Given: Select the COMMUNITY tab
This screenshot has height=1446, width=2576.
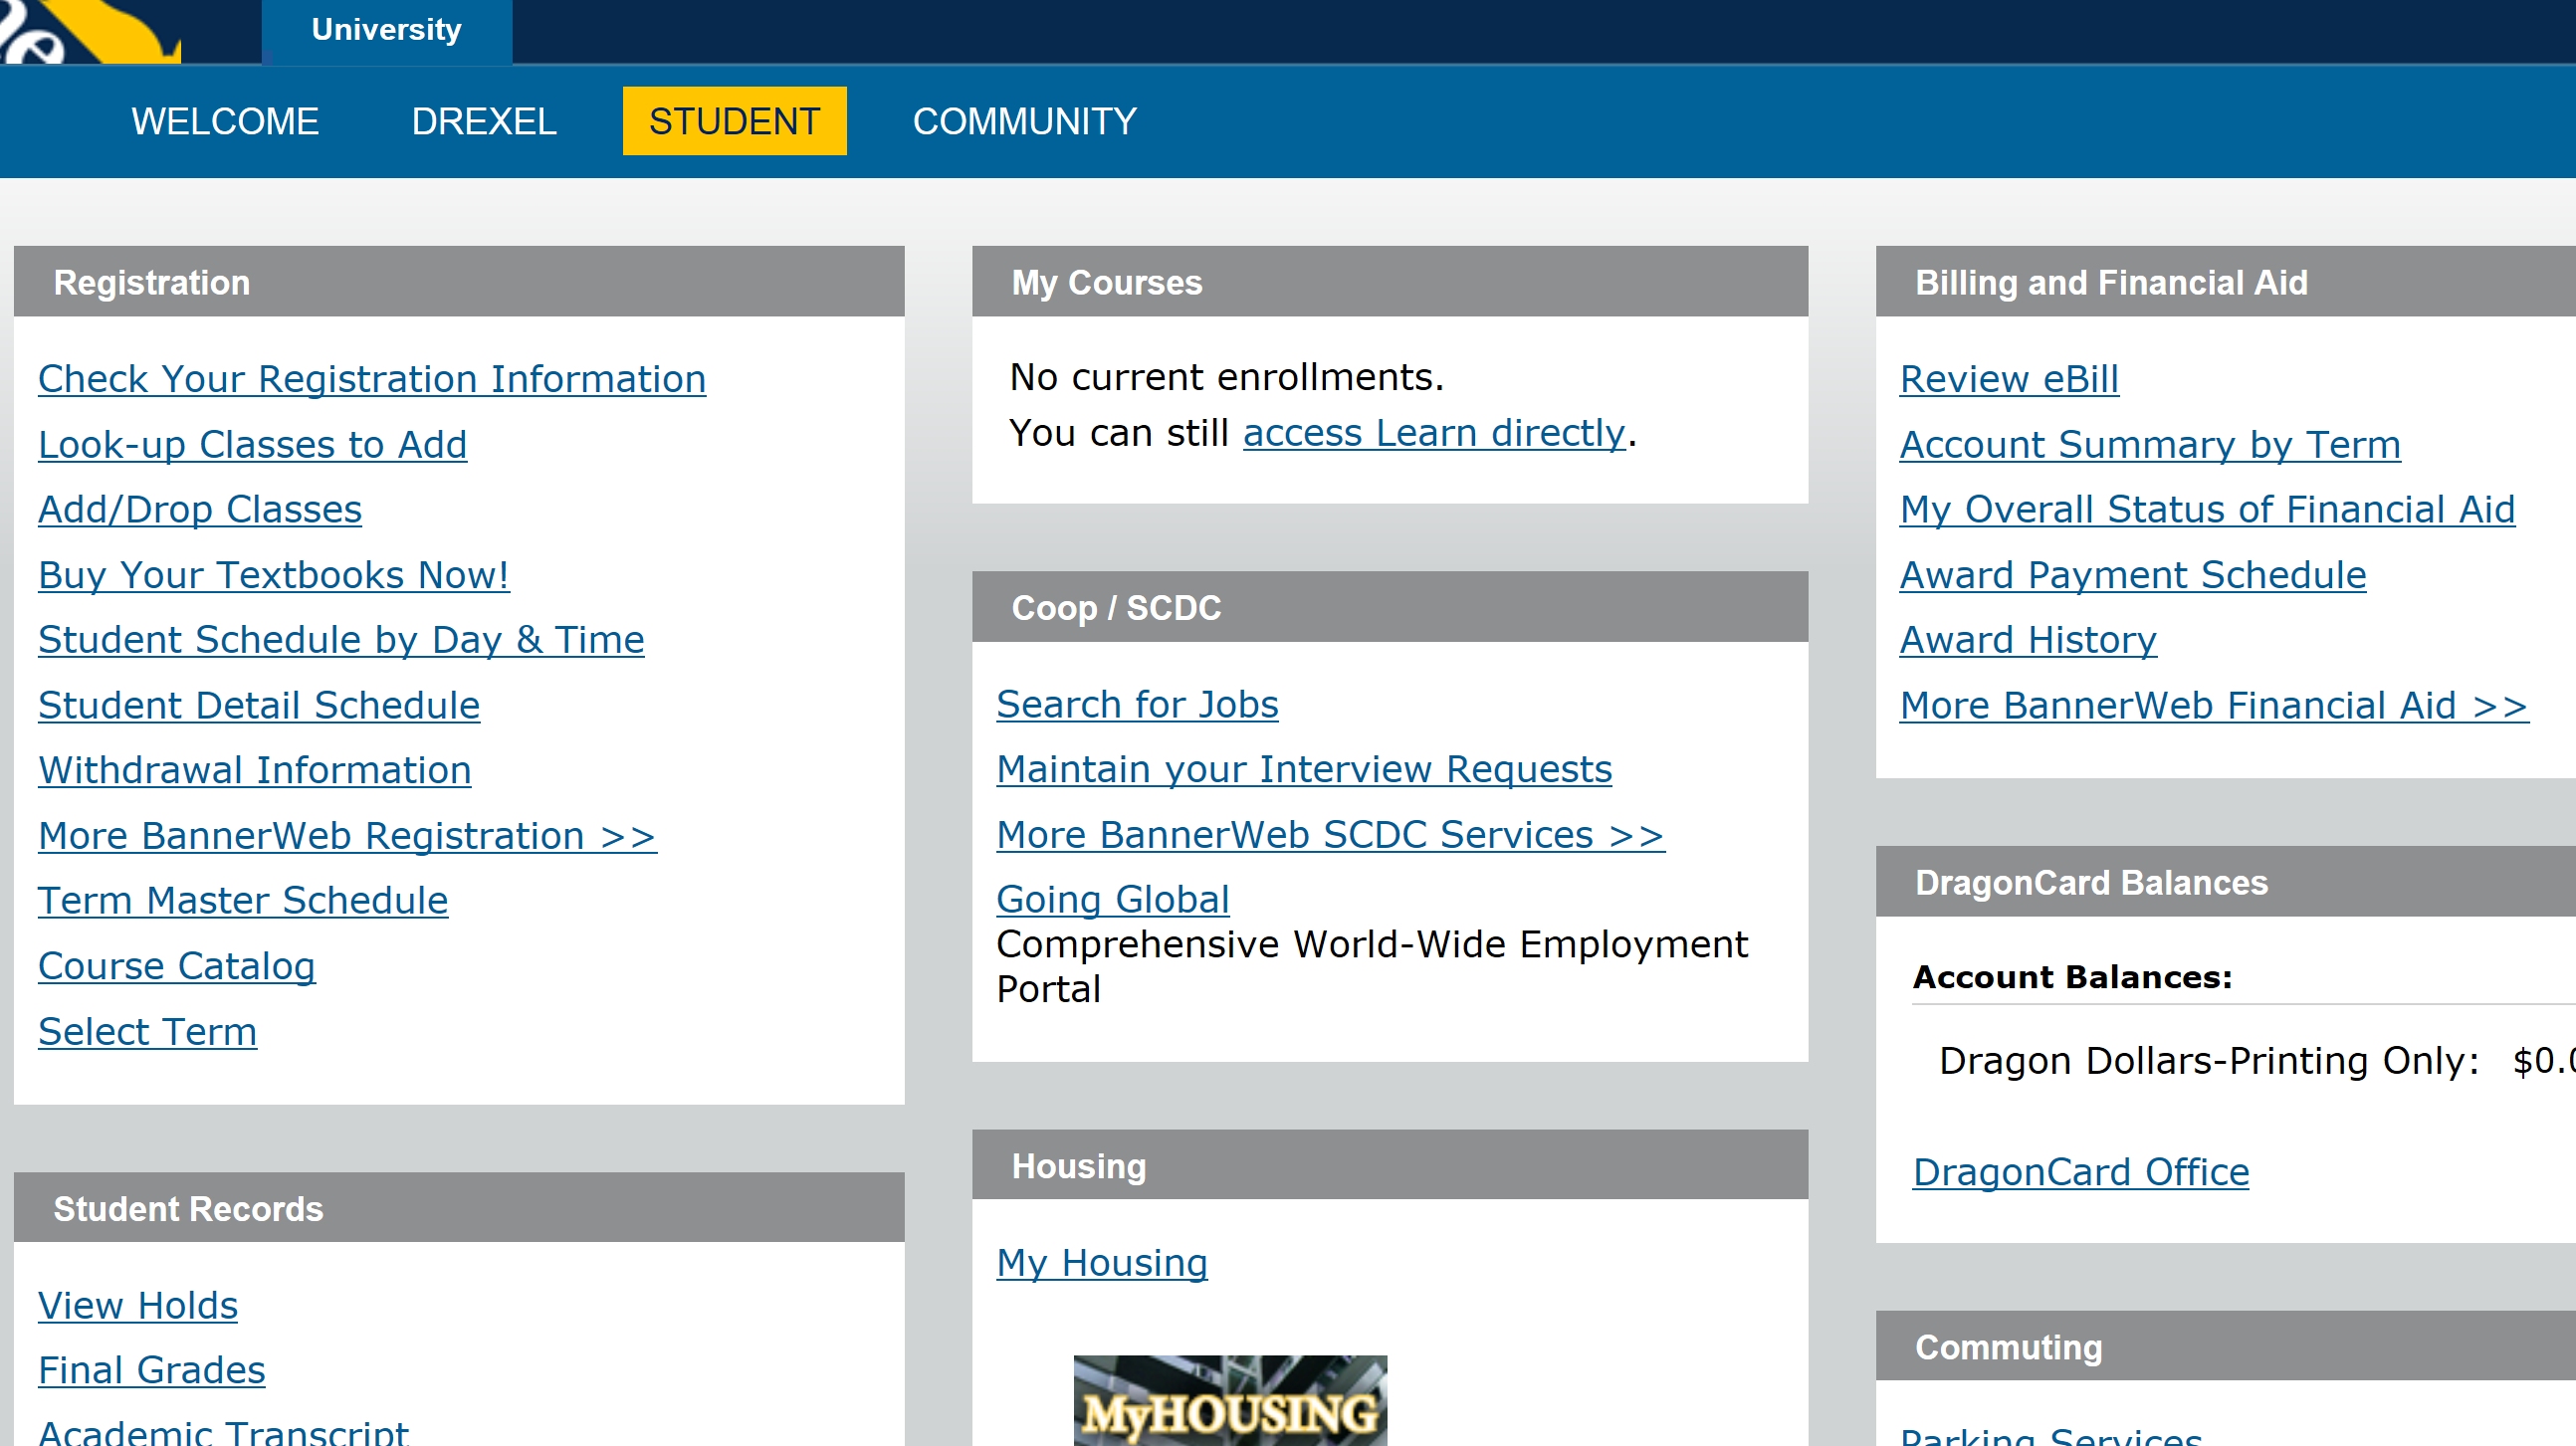Looking at the screenshot, I should tap(1024, 122).
